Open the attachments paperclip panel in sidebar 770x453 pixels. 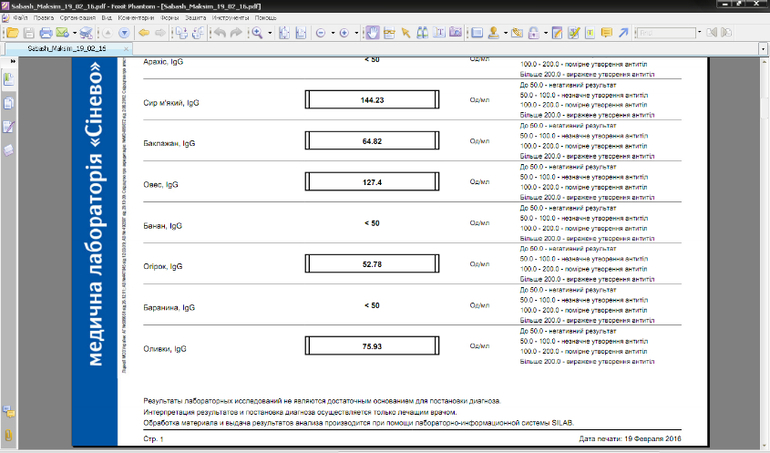click(x=9, y=436)
